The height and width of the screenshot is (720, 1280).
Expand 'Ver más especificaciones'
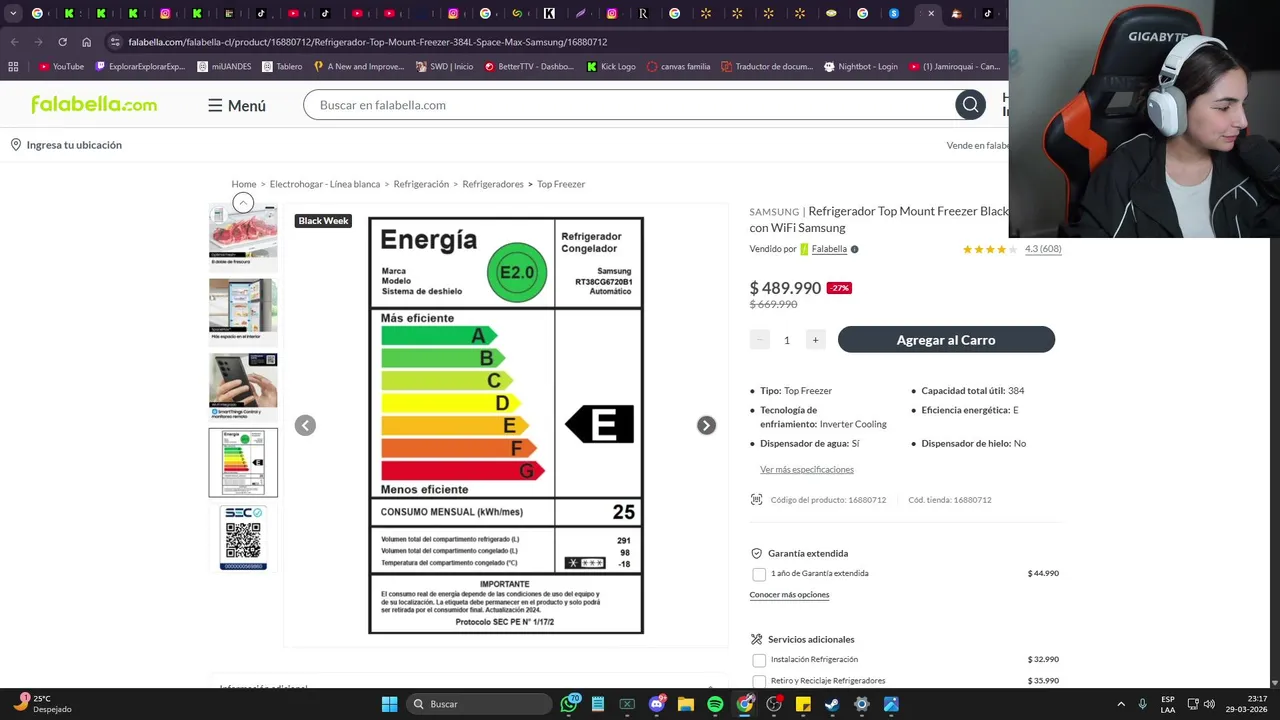807,469
